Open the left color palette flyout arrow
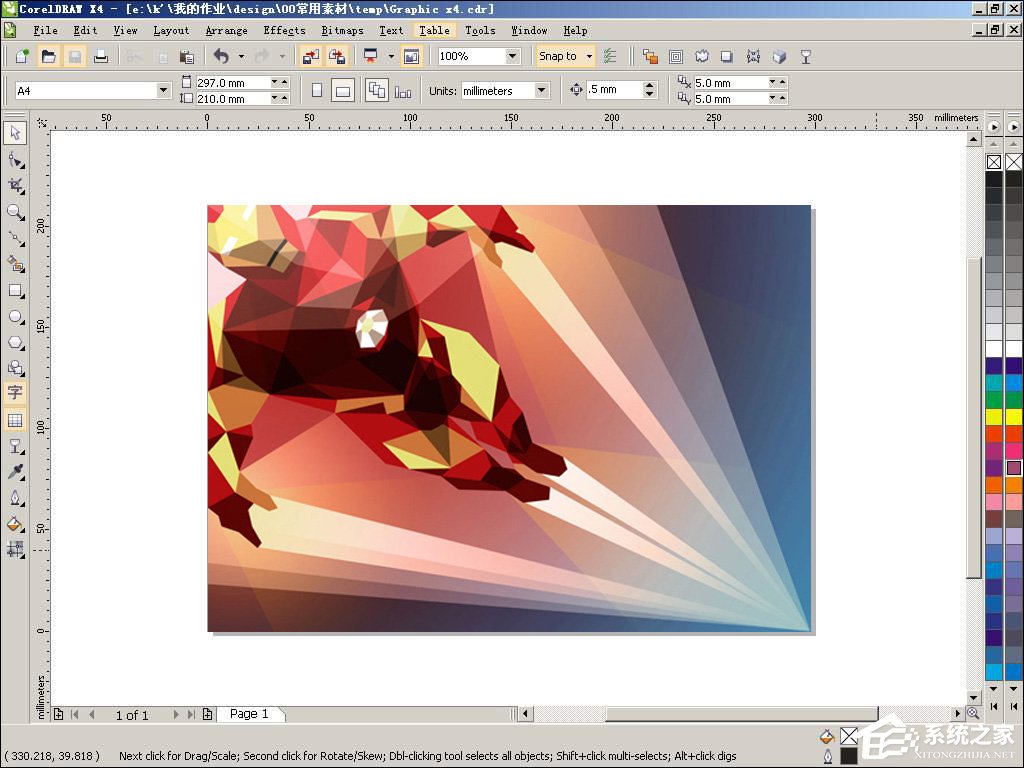Image resolution: width=1024 pixels, height=768 pixels. (994, 127)
